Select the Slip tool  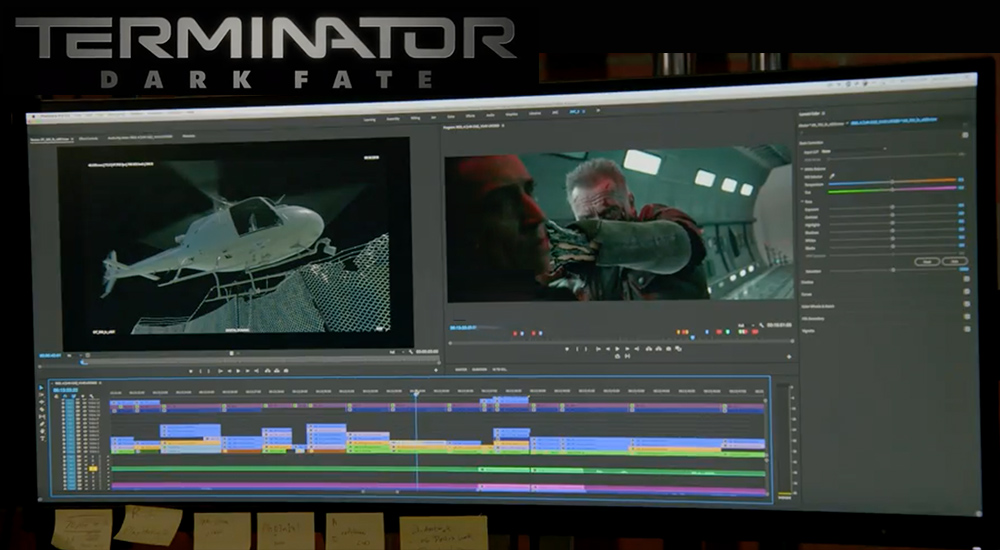pyautogui.click(x=42, y=416)
